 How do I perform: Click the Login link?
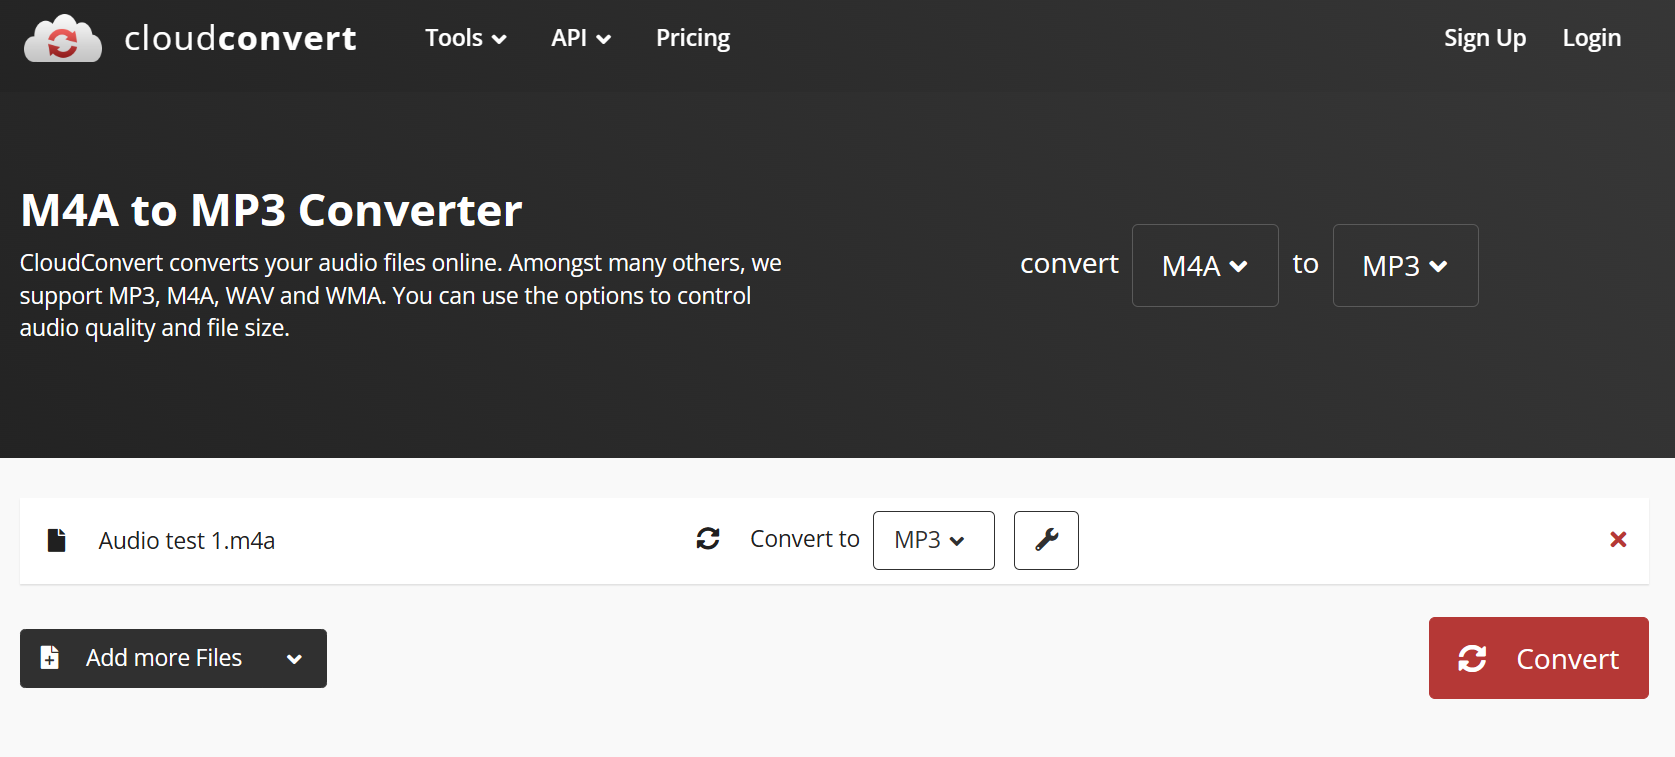(x=1591, y=38)
